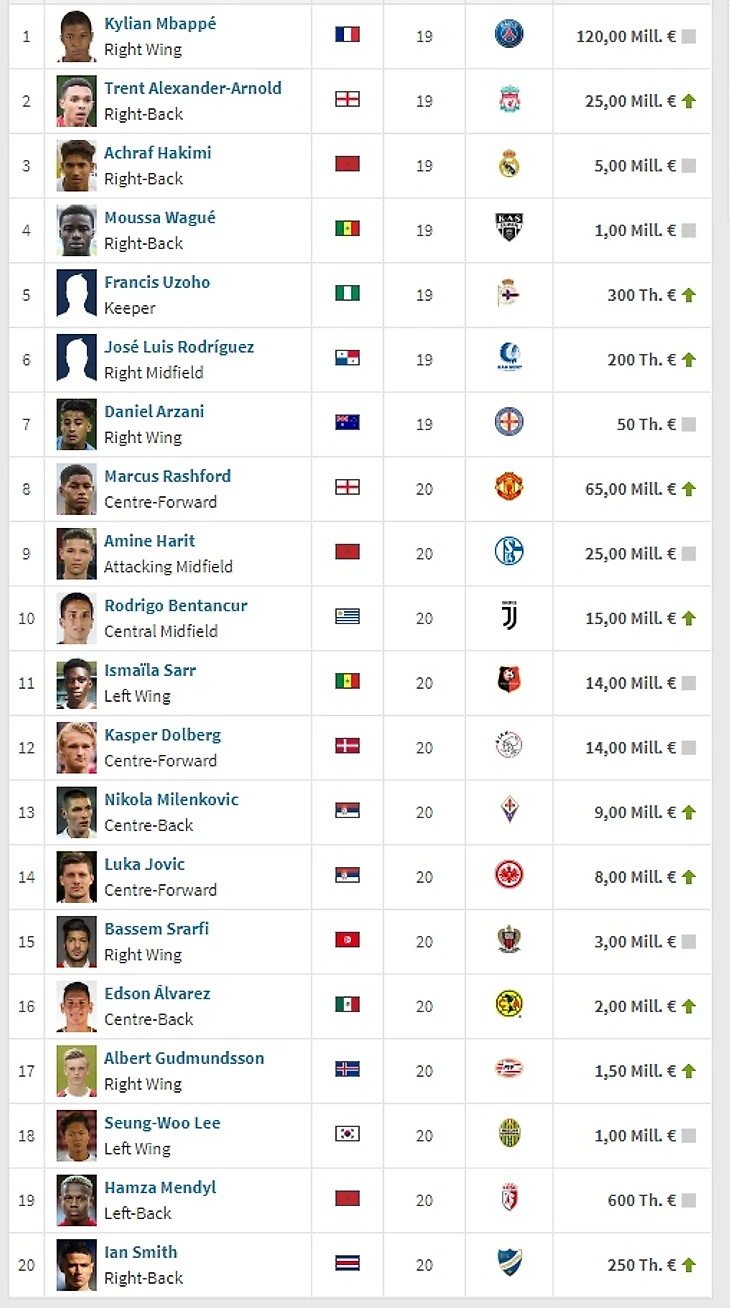Click the grey square beside Mbappé's market value
The height and width of the screenshot is (1308, 730).
[689, 37]
